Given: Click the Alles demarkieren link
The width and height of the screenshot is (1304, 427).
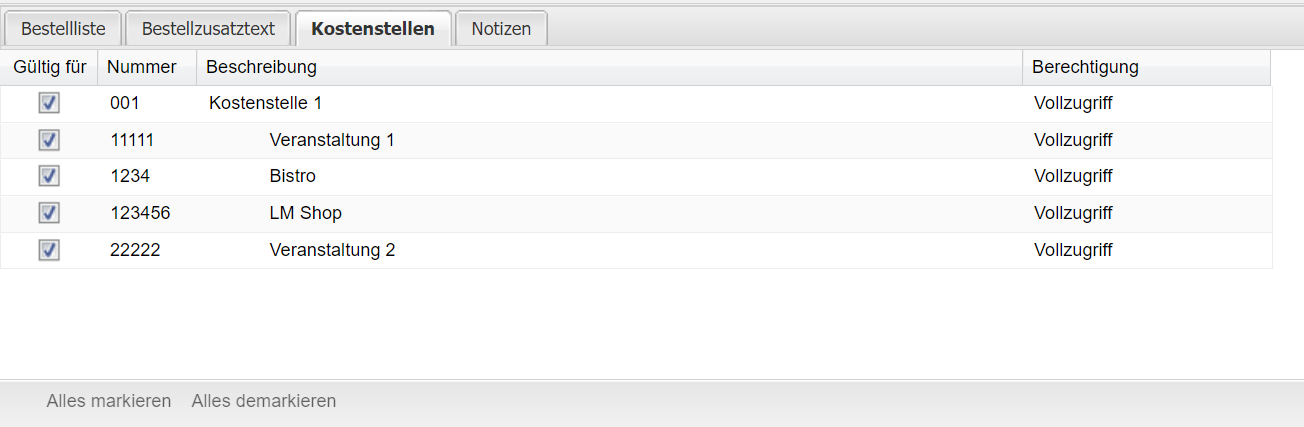Looking at the screenshot, I should point(264,401).
